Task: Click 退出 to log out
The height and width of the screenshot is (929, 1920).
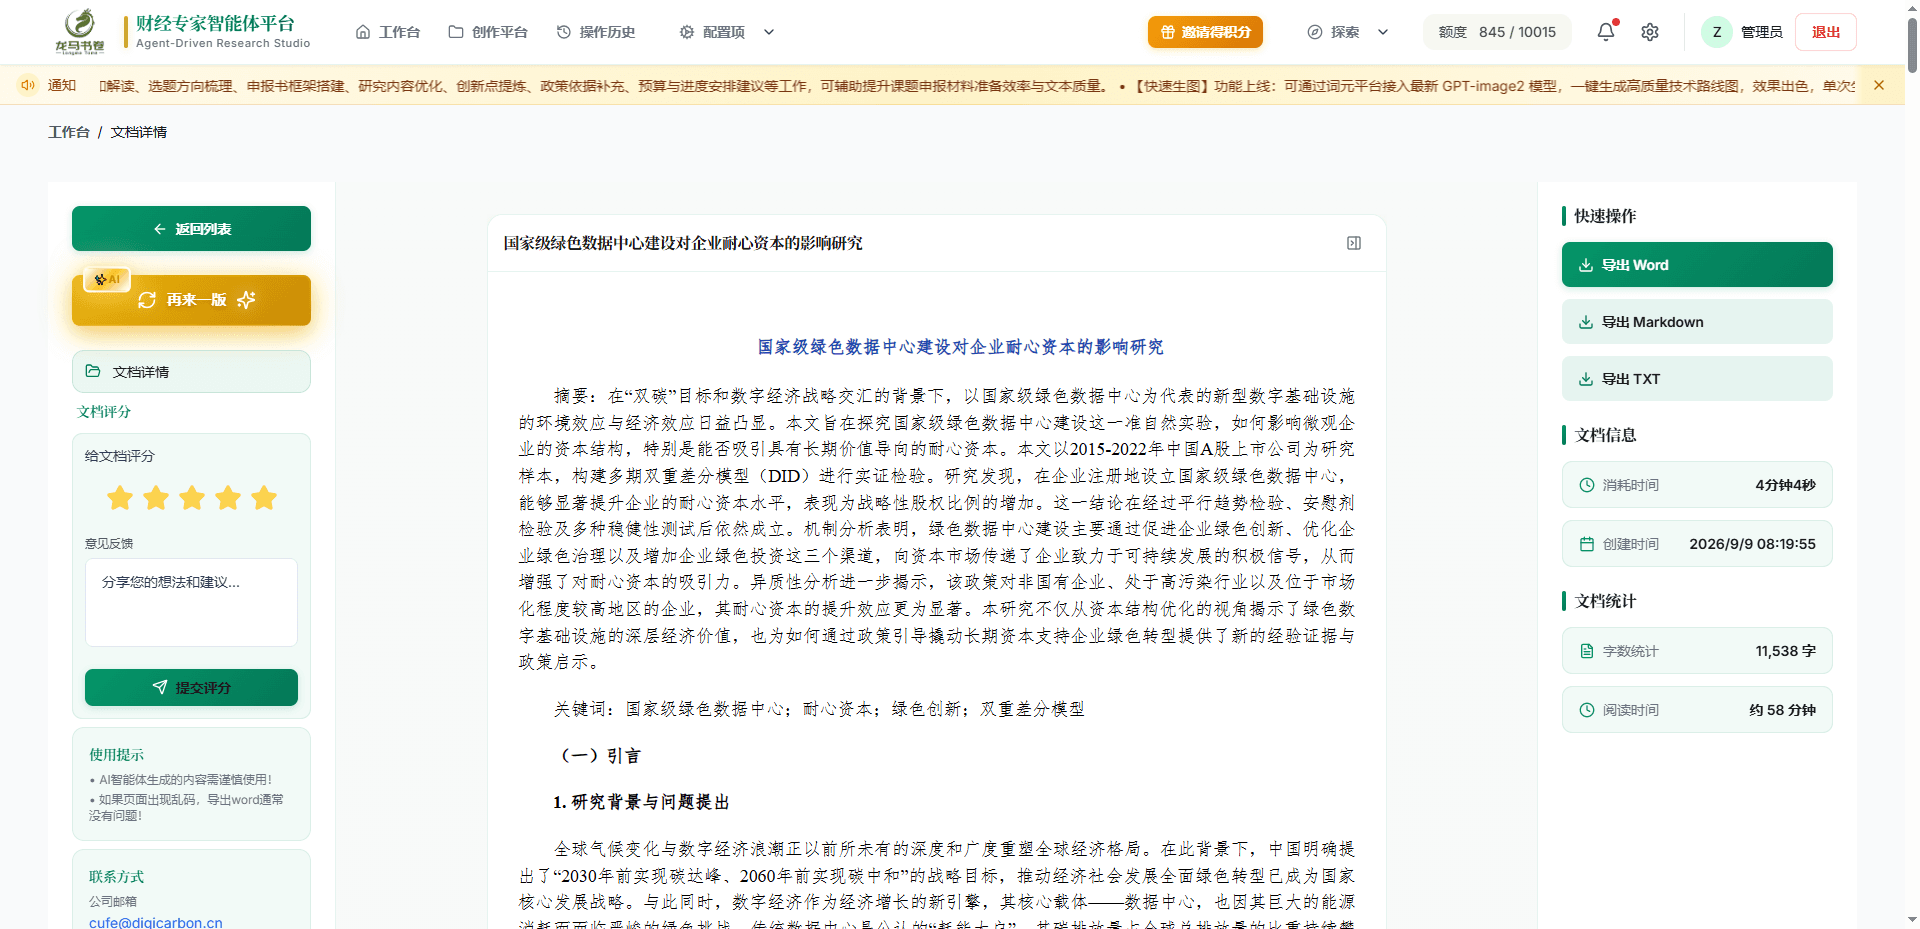Action: (1826, 32)
